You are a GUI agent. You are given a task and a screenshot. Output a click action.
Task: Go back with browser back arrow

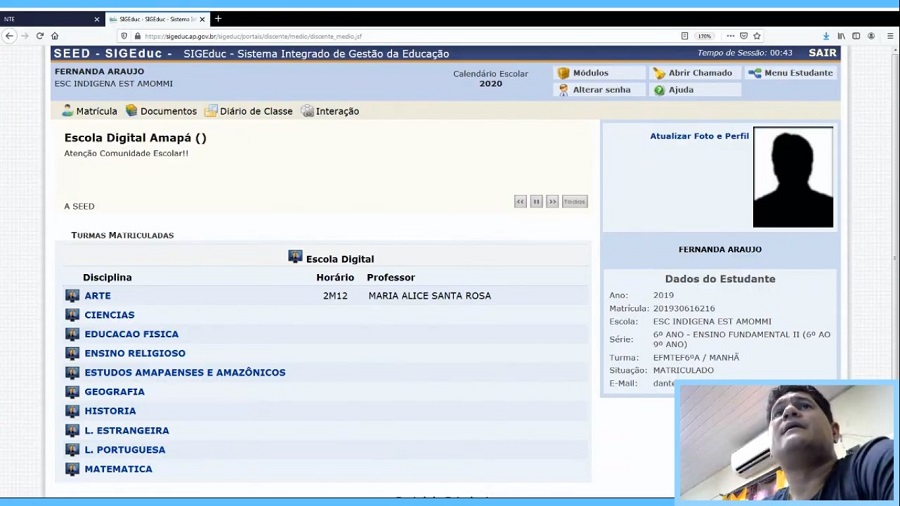[9, 36]
